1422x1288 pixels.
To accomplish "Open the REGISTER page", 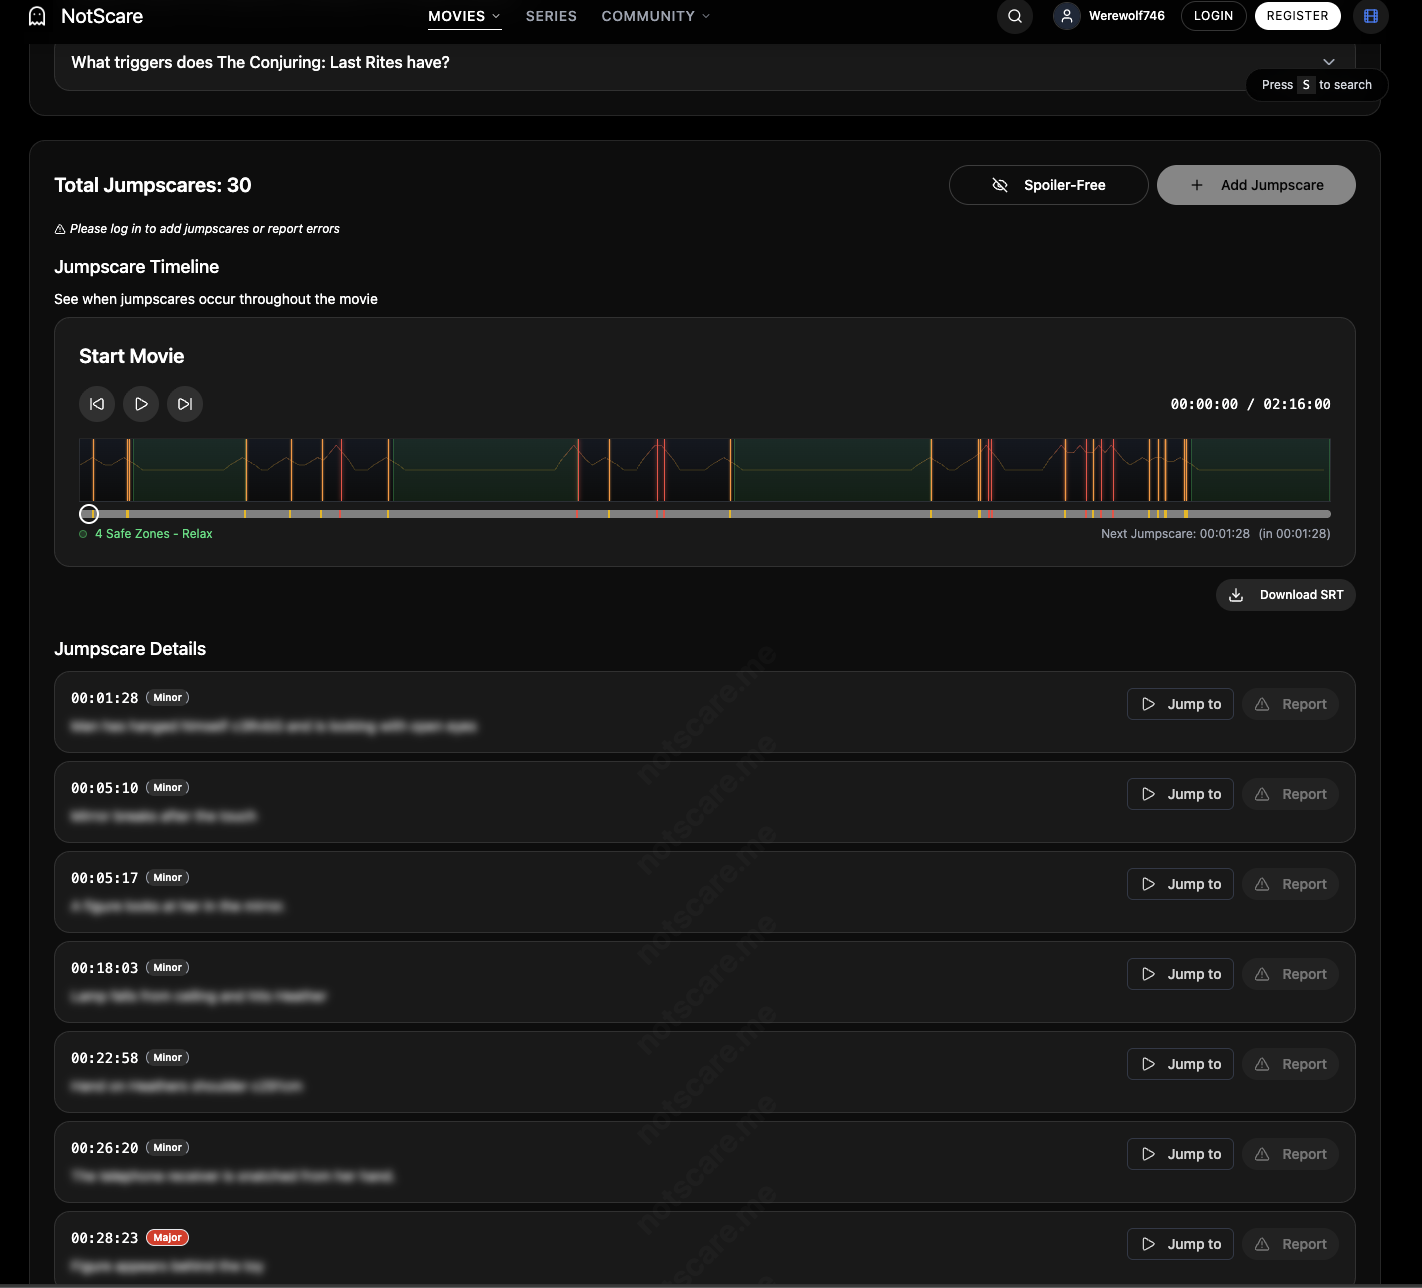I will point(1297,16).
